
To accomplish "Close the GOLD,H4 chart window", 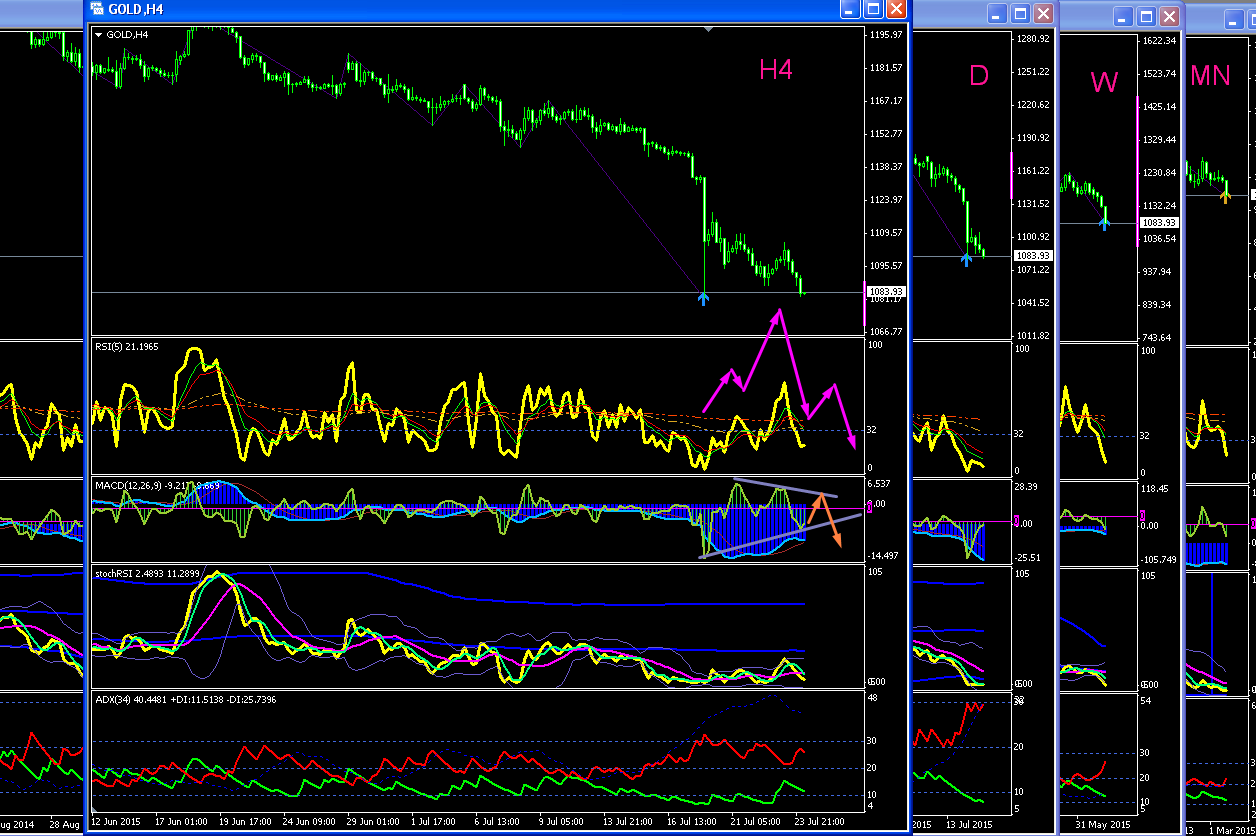I will pyautogui.click(x=896, y=10).
